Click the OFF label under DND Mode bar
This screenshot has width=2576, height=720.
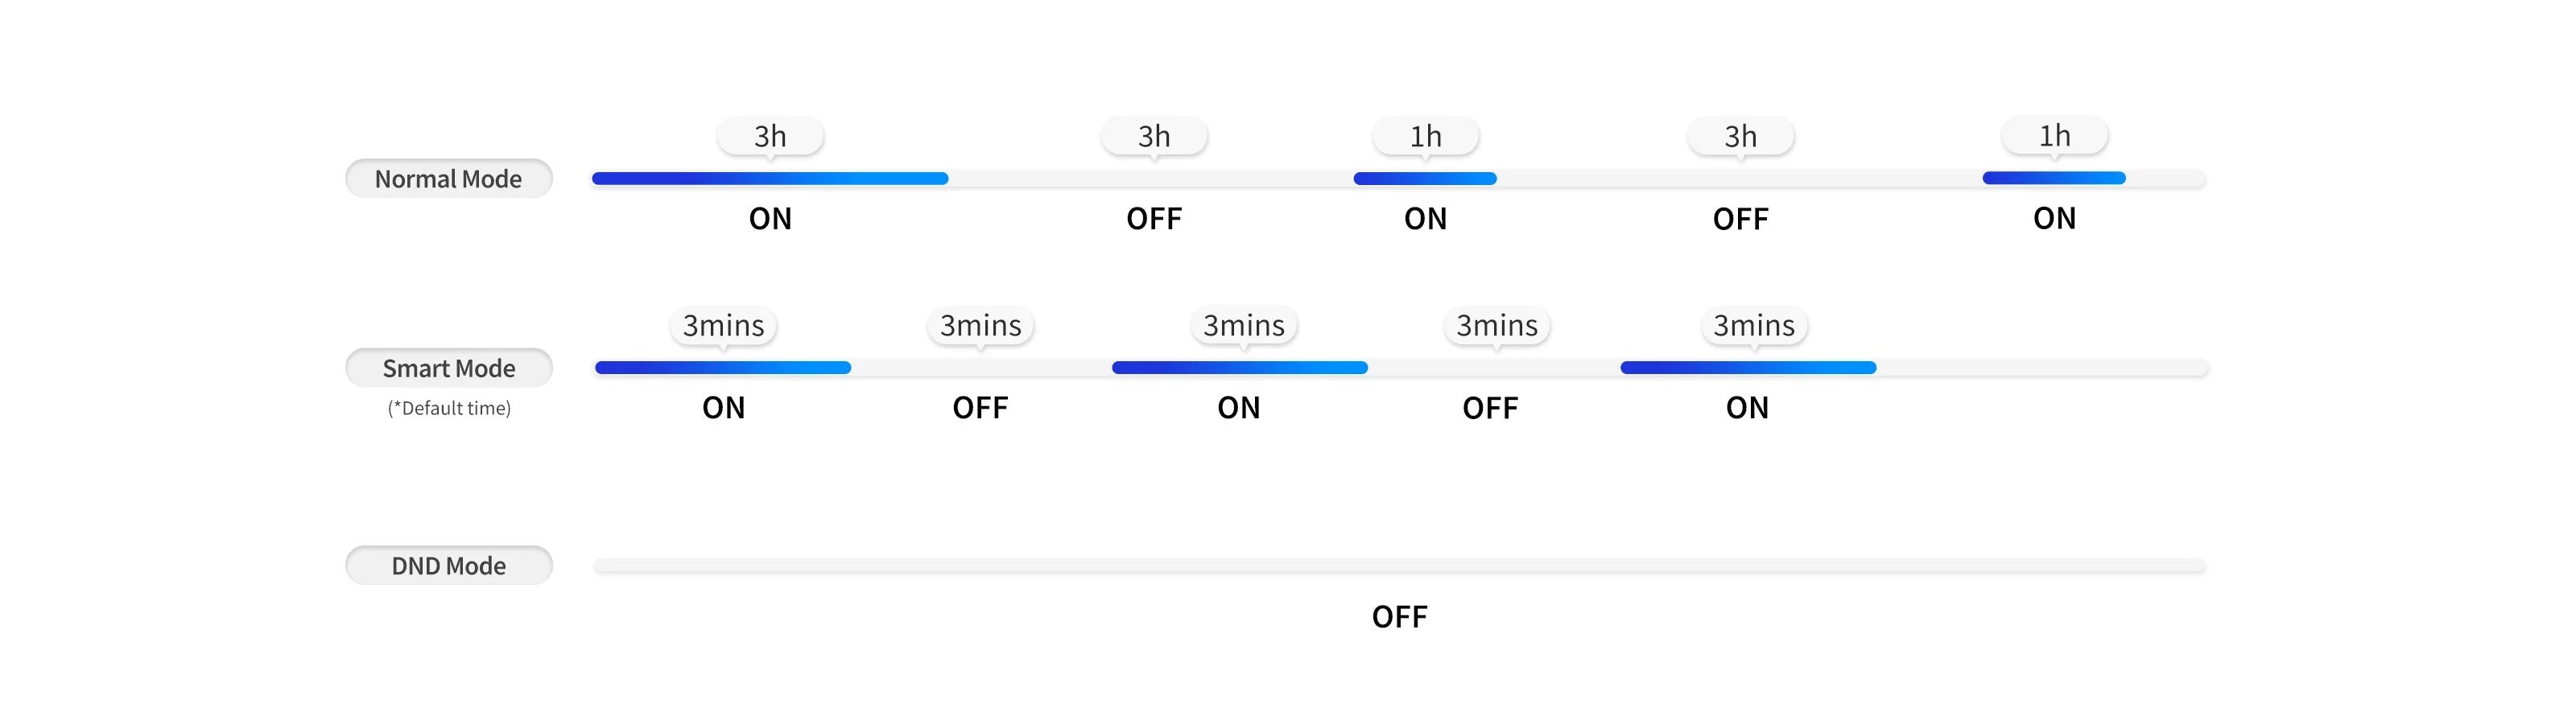(1399, 617)
